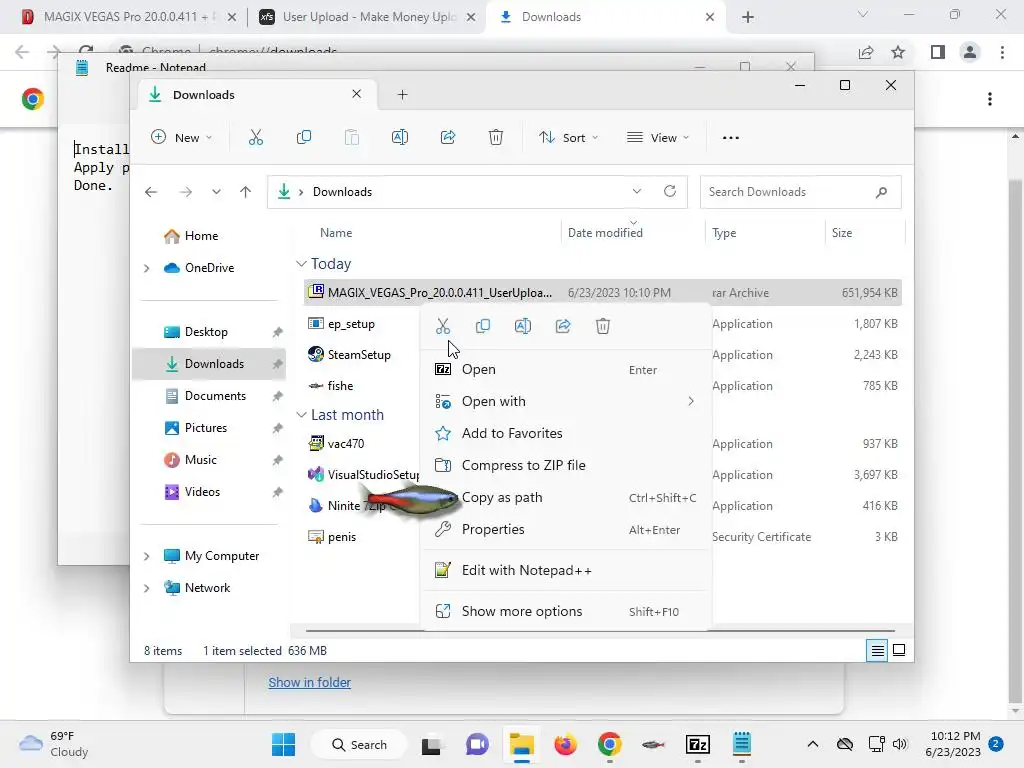
Task: Switch to details view layout icon
Action: 877,650
